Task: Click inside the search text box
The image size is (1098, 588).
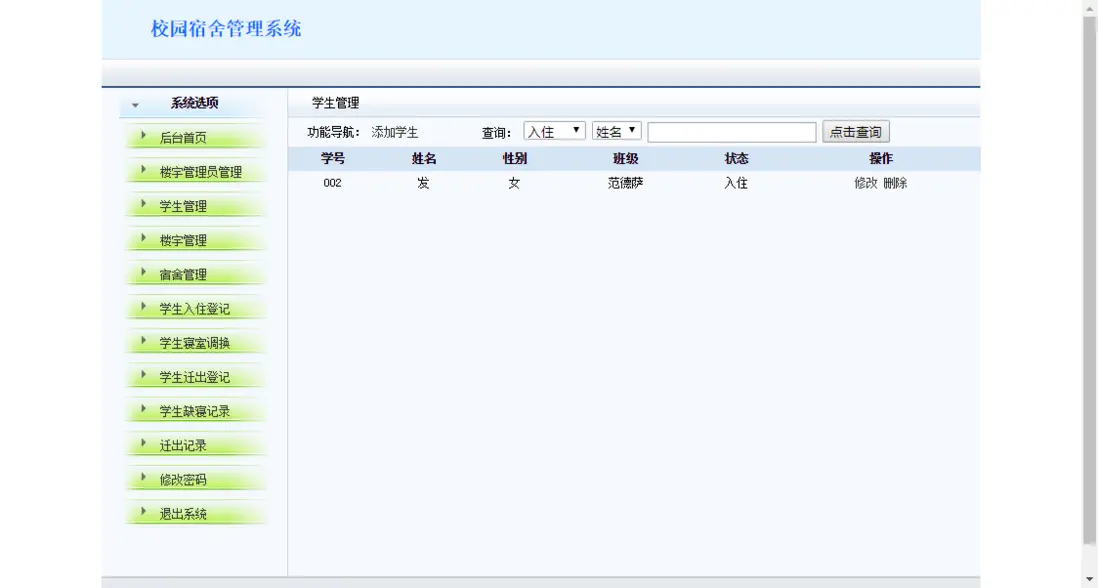Action: point(732,130)
